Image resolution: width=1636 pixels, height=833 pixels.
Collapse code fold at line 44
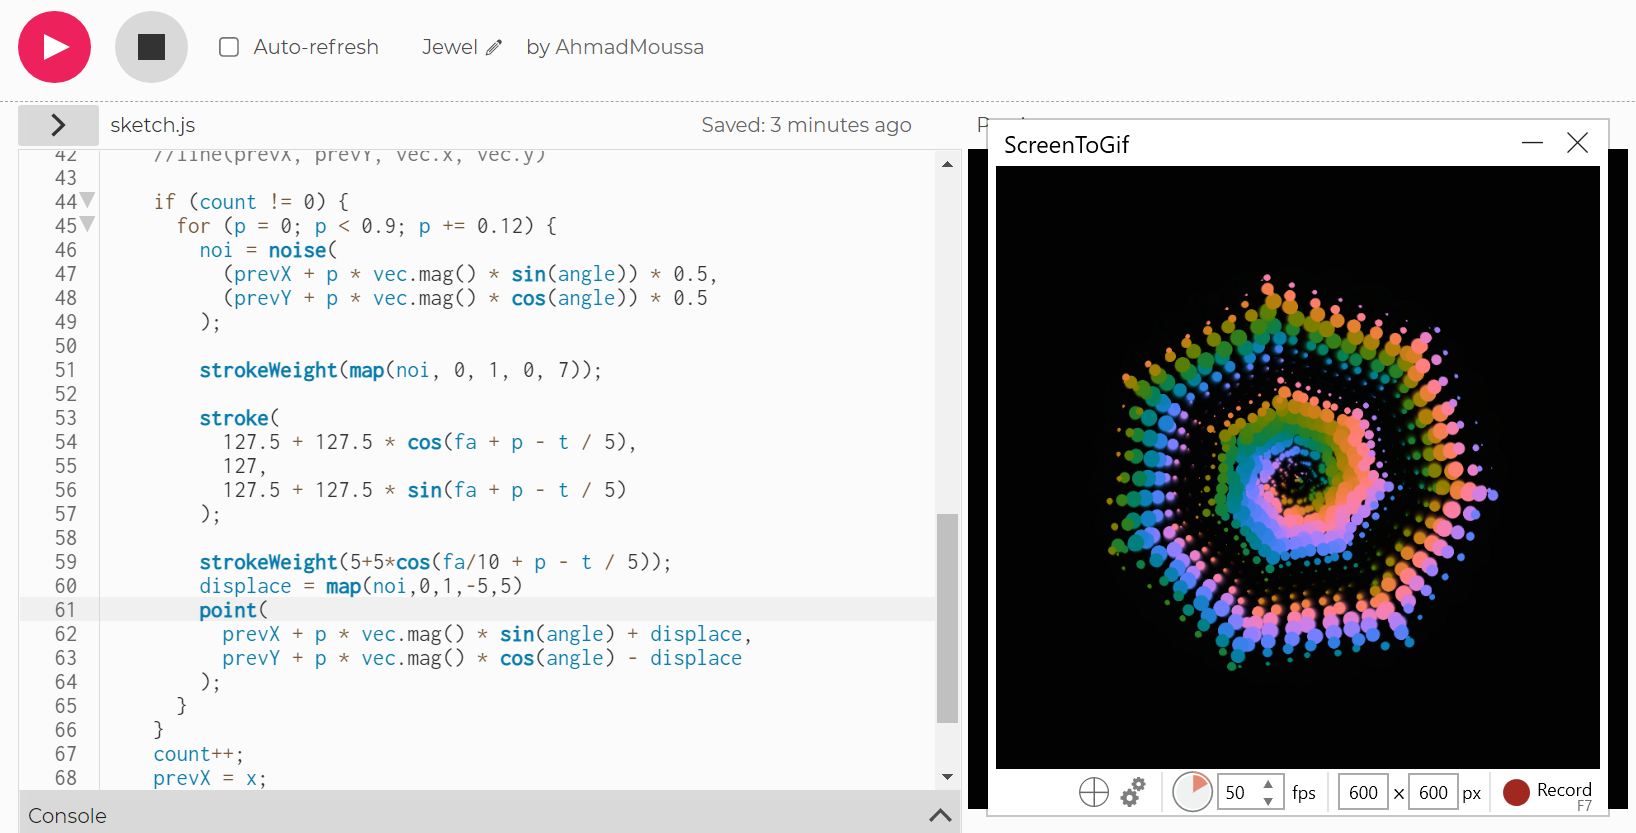[x=87, y=200]
